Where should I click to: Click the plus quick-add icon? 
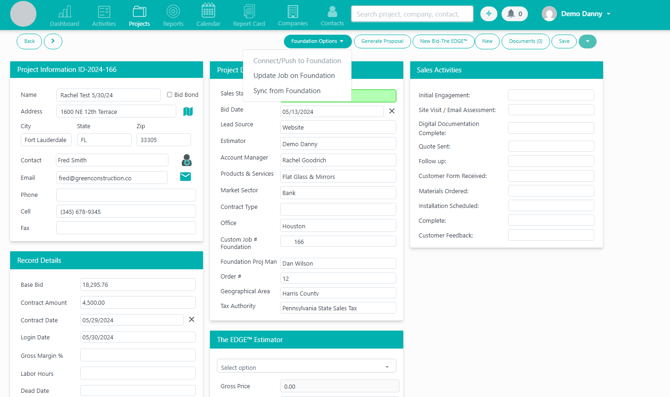[x=488, y=14]
